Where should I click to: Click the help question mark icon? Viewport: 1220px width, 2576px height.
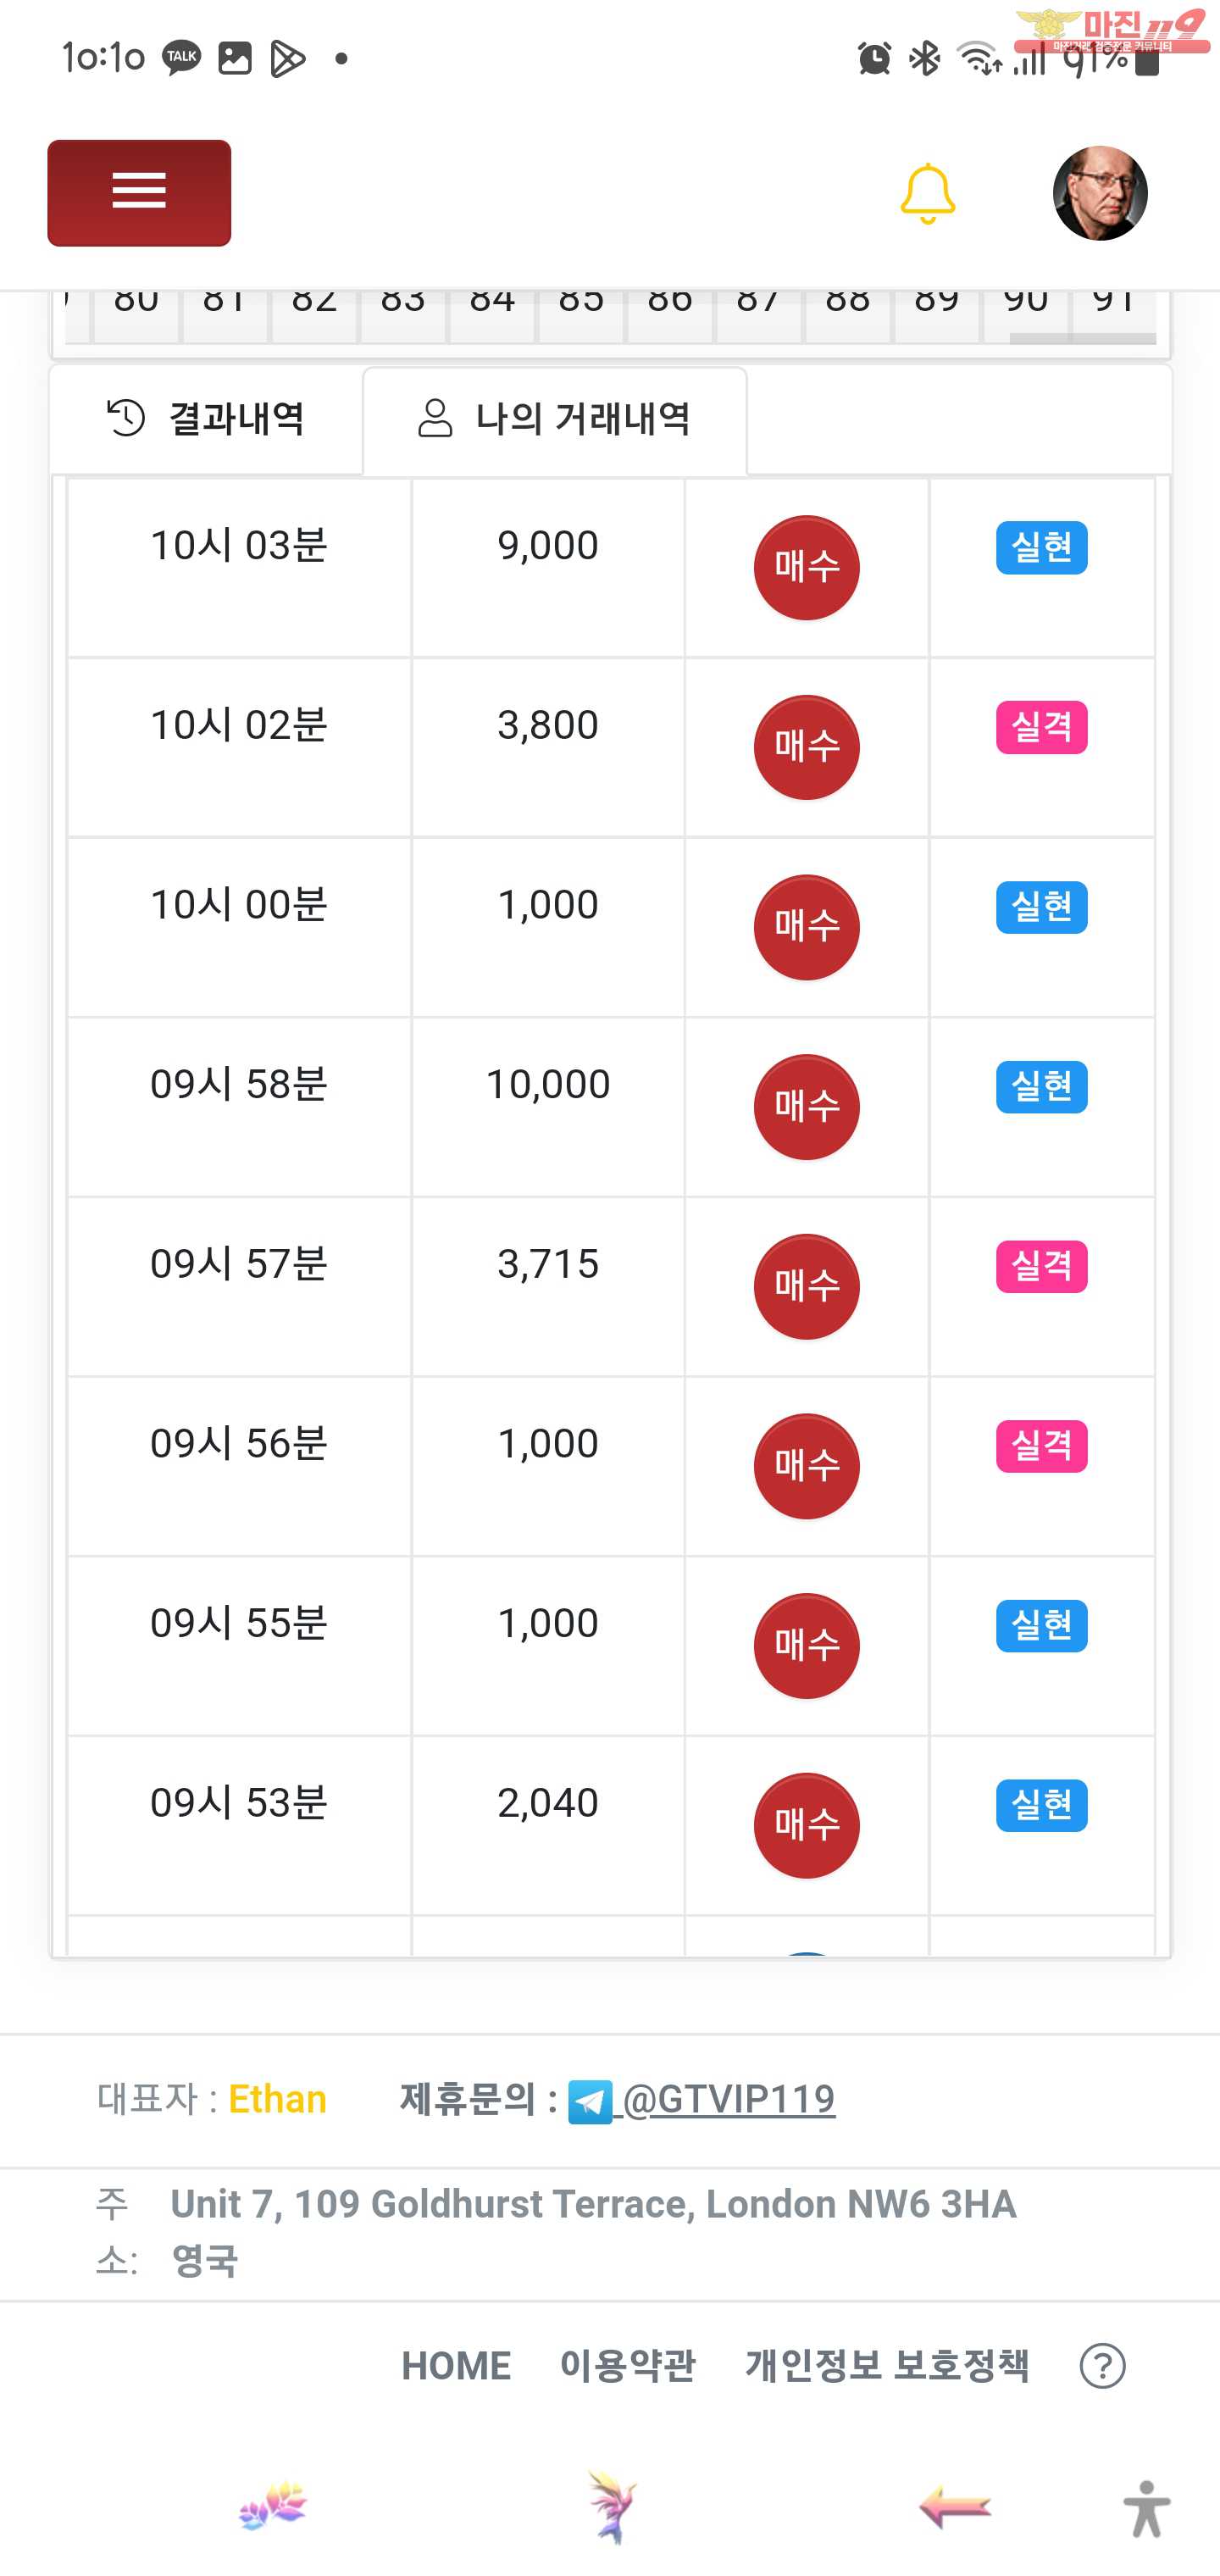click(1102, 2366)
